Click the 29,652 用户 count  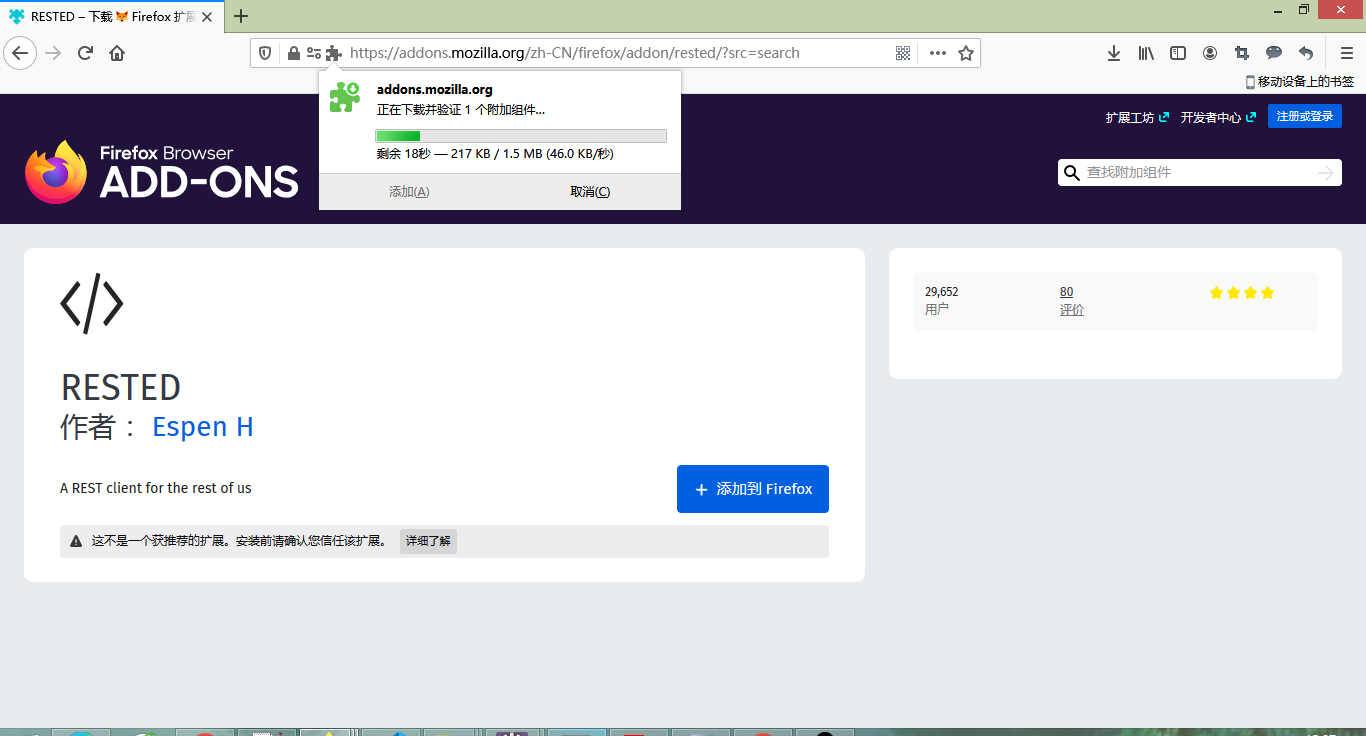942,300
